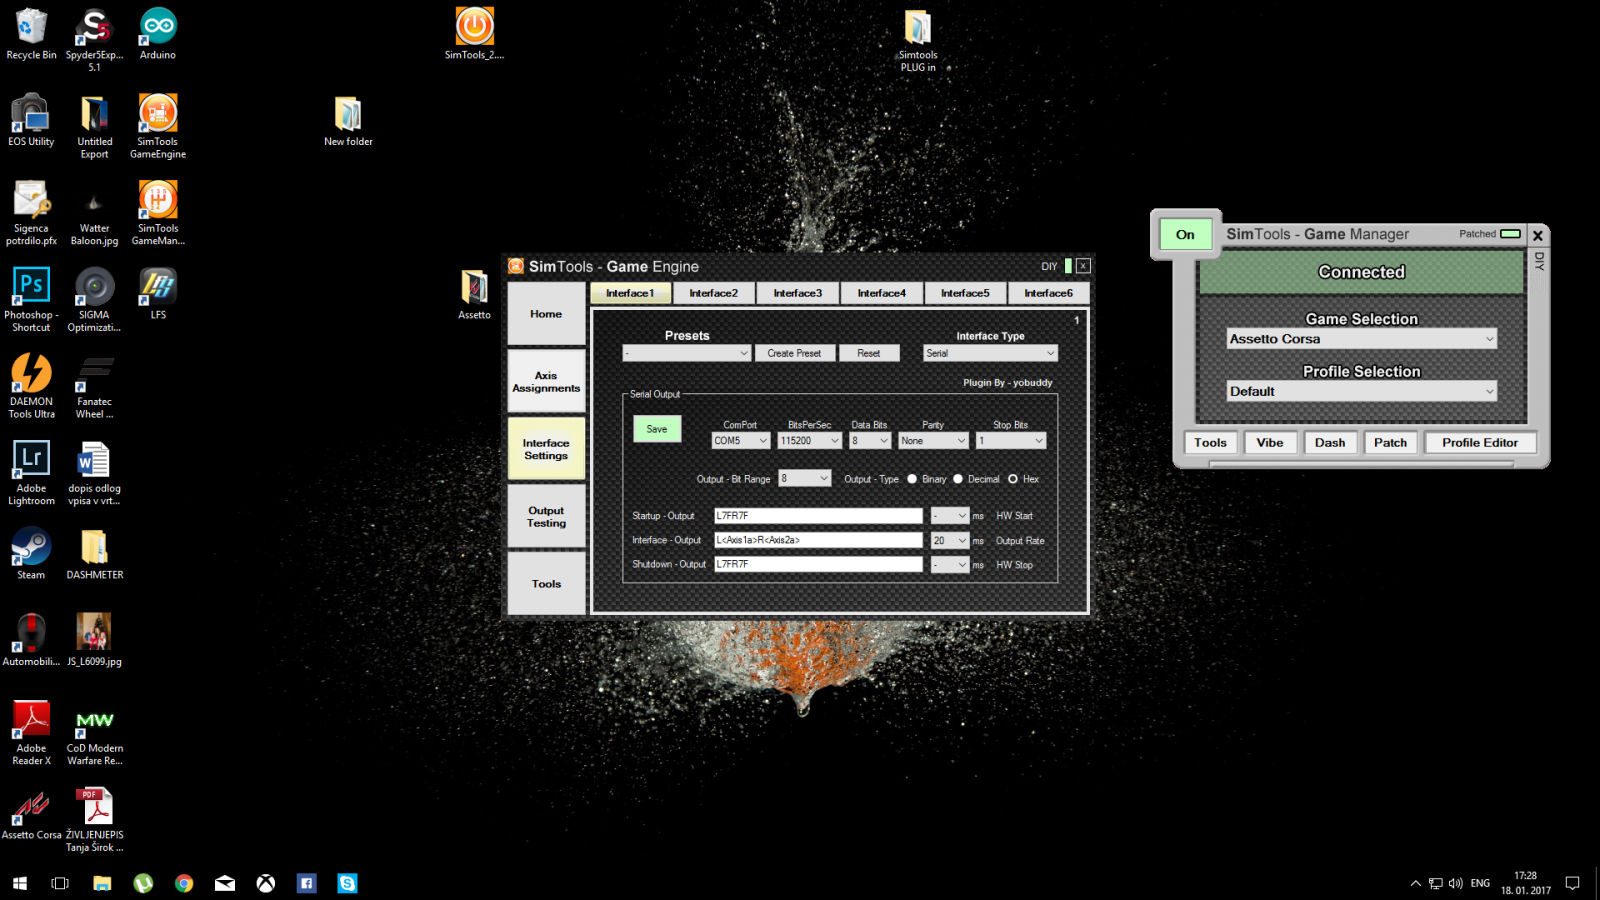Open the CoD Modern Warfare shortcut
The width and height of the screenshot is (1600, 900).
click(x=95, y=734)
